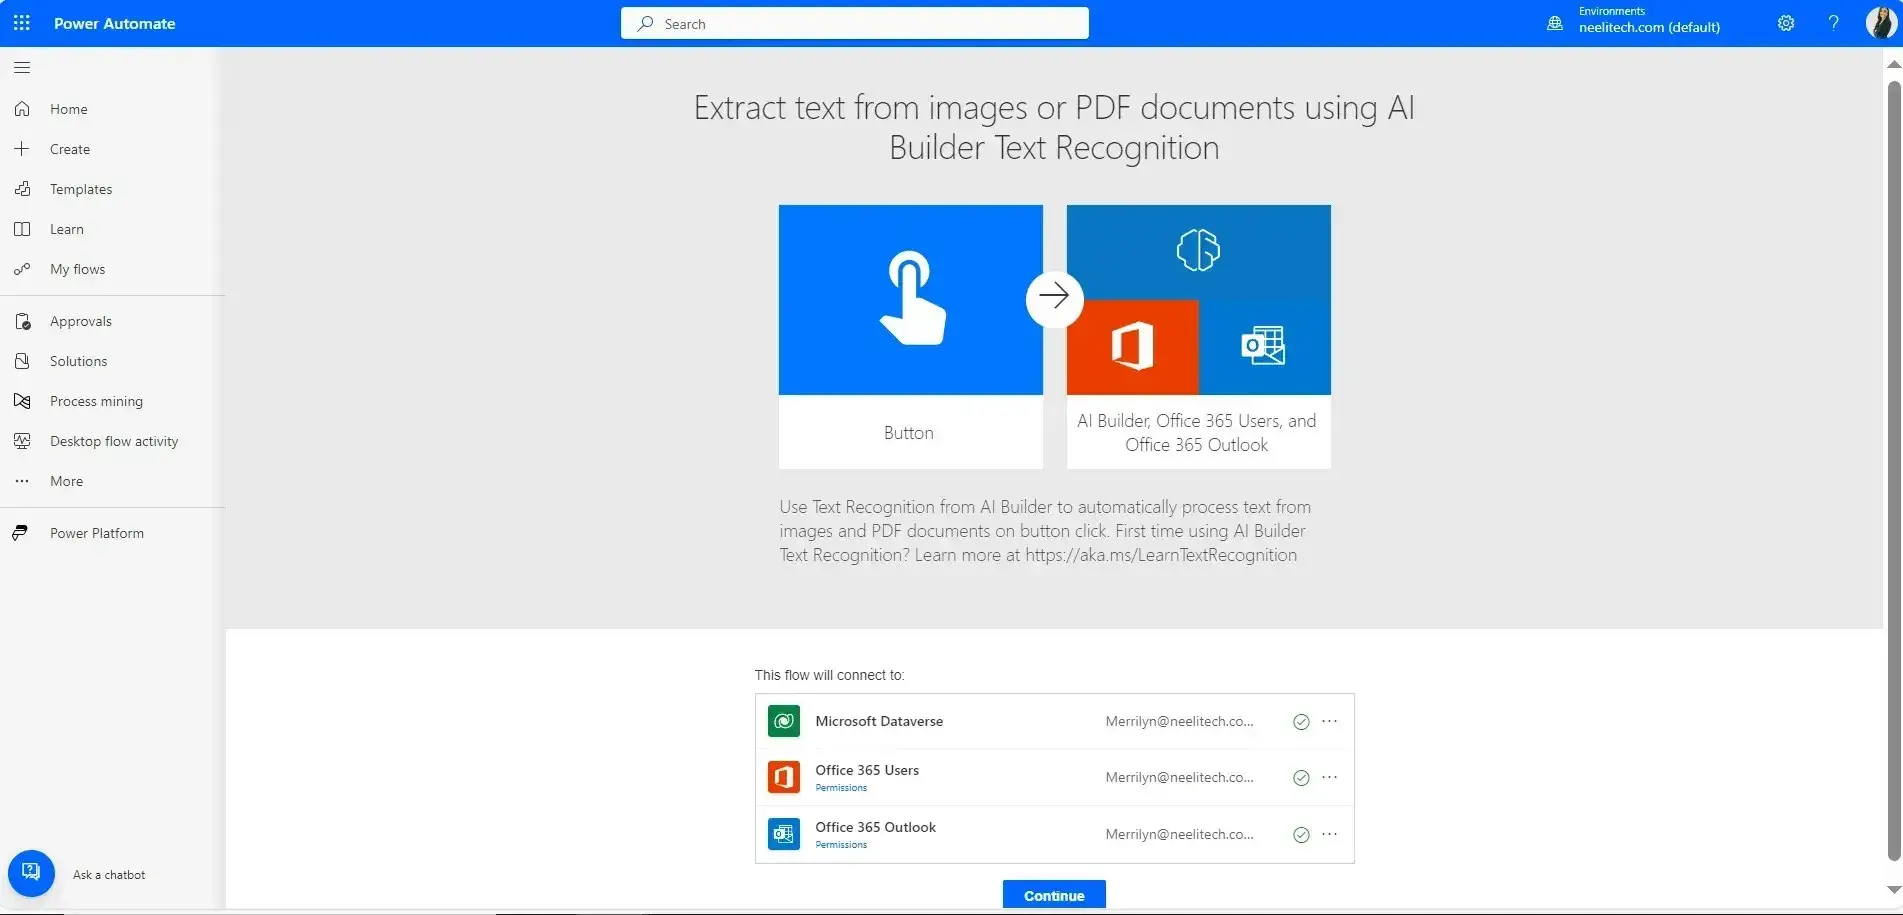This screenshot has width=1903, height=915.
Task: Click the Office 365 Outlook connection checkmark
Action: click(x=1301, y=835)
